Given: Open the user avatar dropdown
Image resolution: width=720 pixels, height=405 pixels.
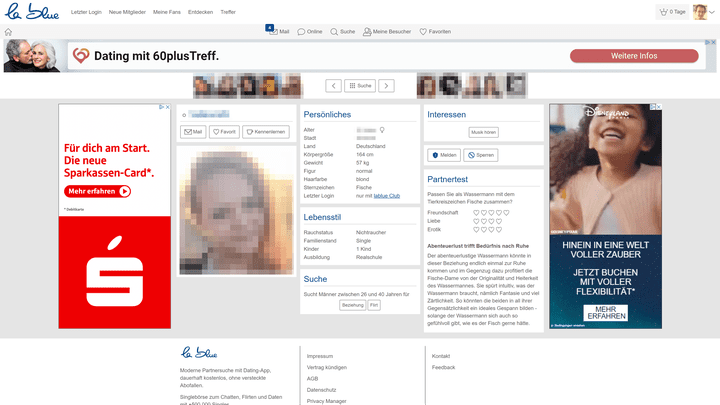Looking at the screenshot, I should click(x=704, y=12).
